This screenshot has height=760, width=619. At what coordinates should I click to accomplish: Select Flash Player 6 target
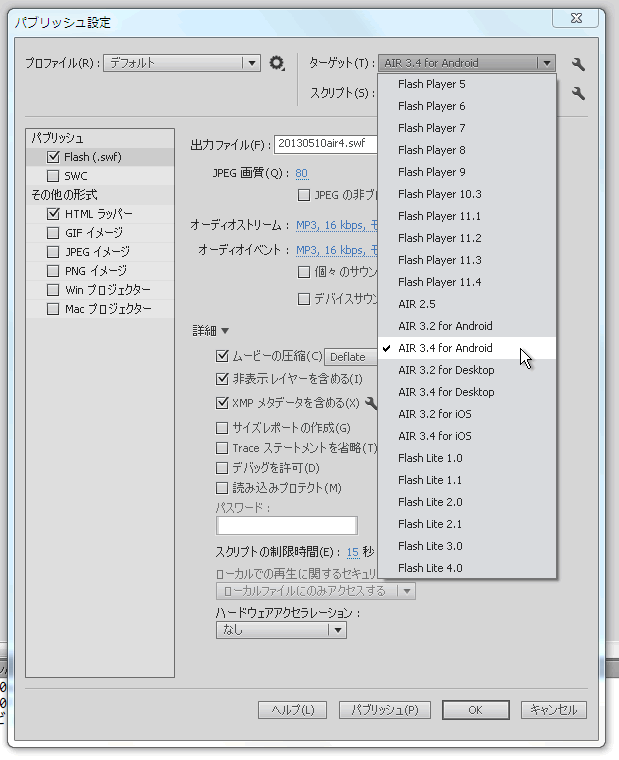[x=467, y=106]
